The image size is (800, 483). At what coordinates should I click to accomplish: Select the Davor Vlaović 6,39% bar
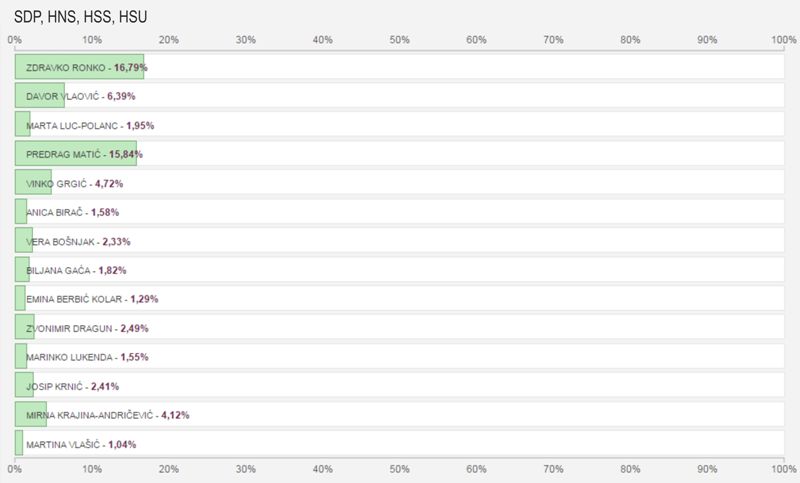click(x=40, y=95)
